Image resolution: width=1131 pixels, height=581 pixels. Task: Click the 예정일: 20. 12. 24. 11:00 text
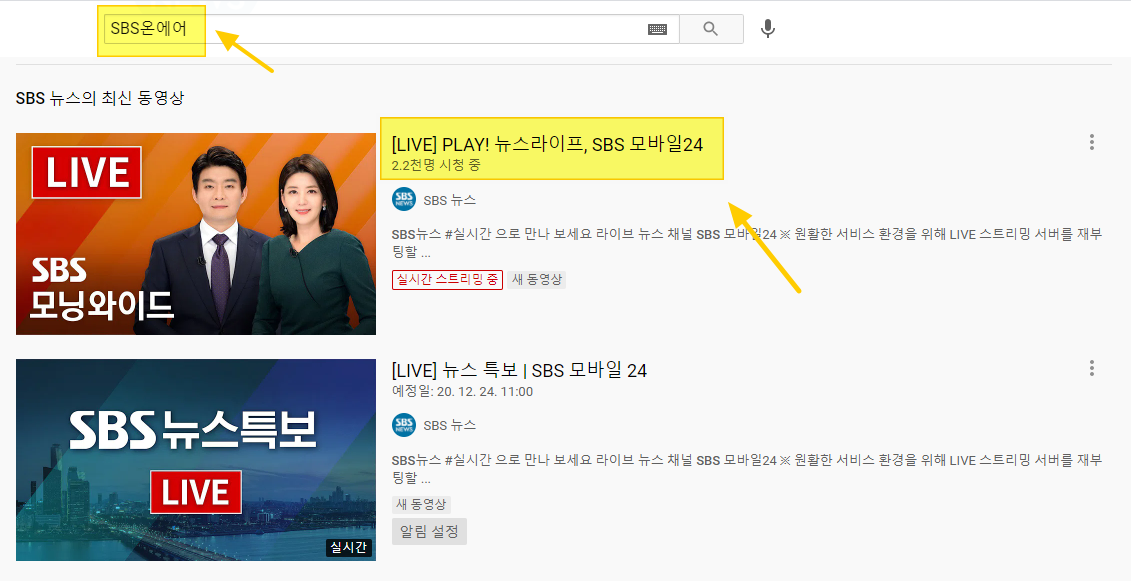(x=462, y=391)
